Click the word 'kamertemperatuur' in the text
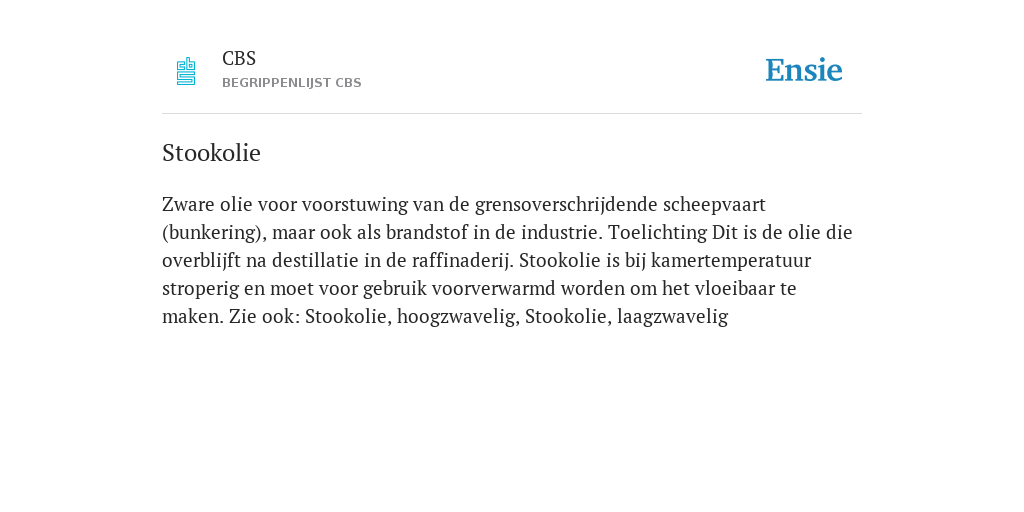 click(x=731, y=261)
